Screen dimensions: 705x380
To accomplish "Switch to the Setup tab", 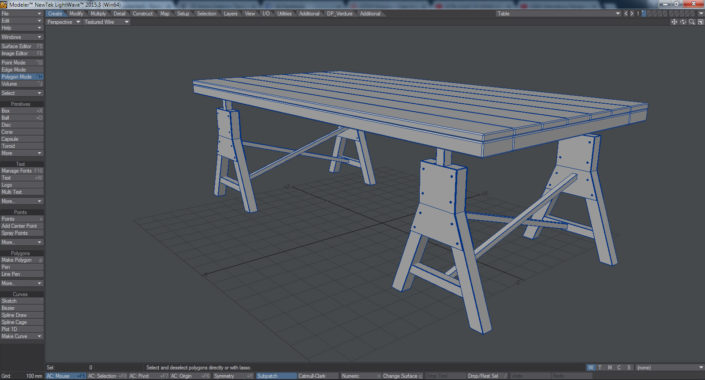I will (x=183, y=13).
